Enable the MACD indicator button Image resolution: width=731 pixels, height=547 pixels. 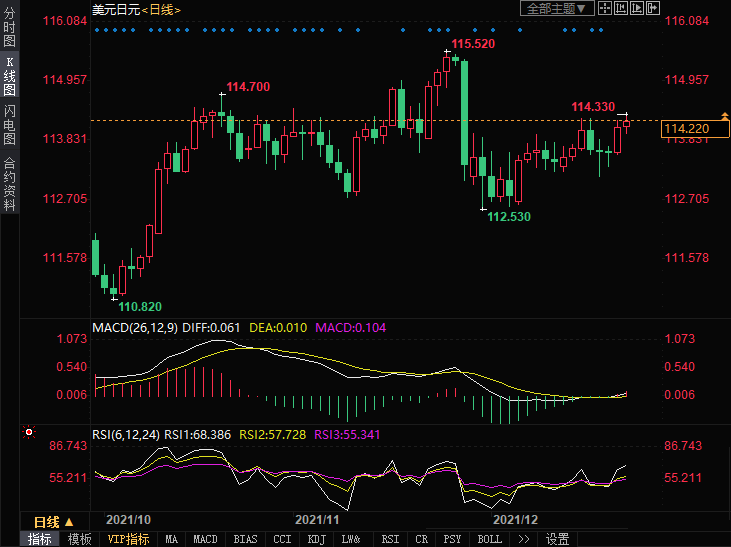click(x=205, y=539)
